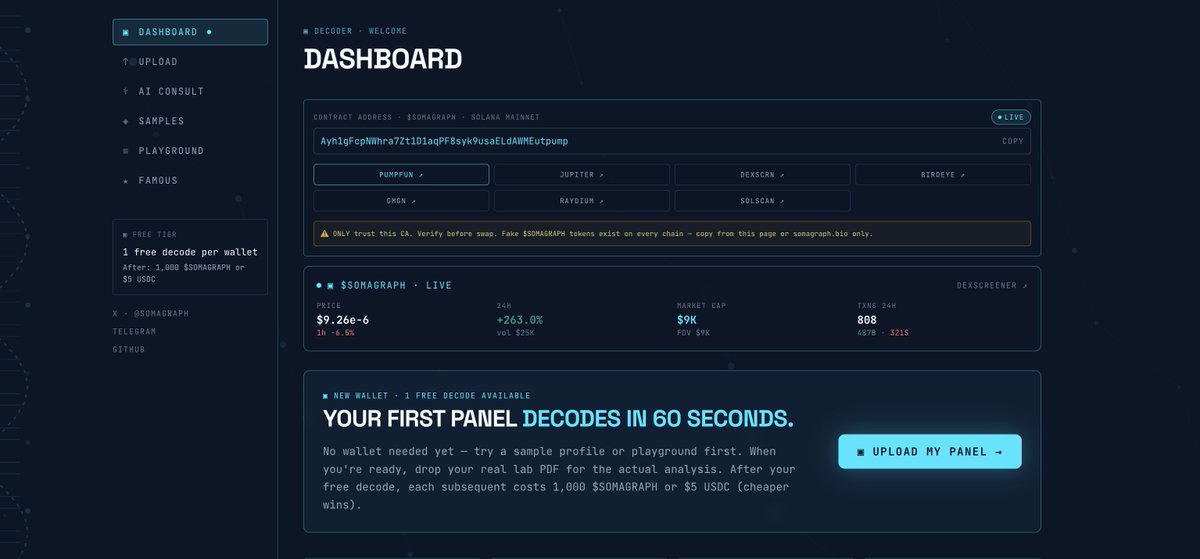1200x559 pixels.
Task: Click the 'FDV $9K' text
Action: (x=693, y=333)
